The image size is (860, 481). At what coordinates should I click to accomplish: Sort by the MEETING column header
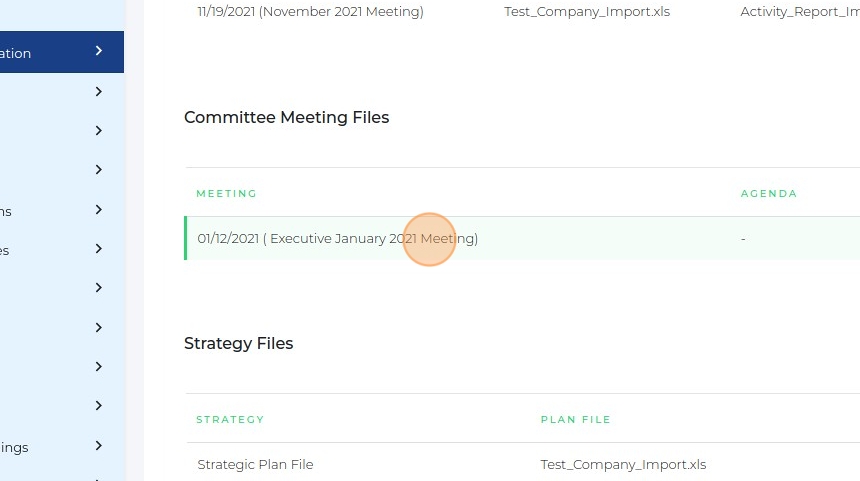[226, 194]
